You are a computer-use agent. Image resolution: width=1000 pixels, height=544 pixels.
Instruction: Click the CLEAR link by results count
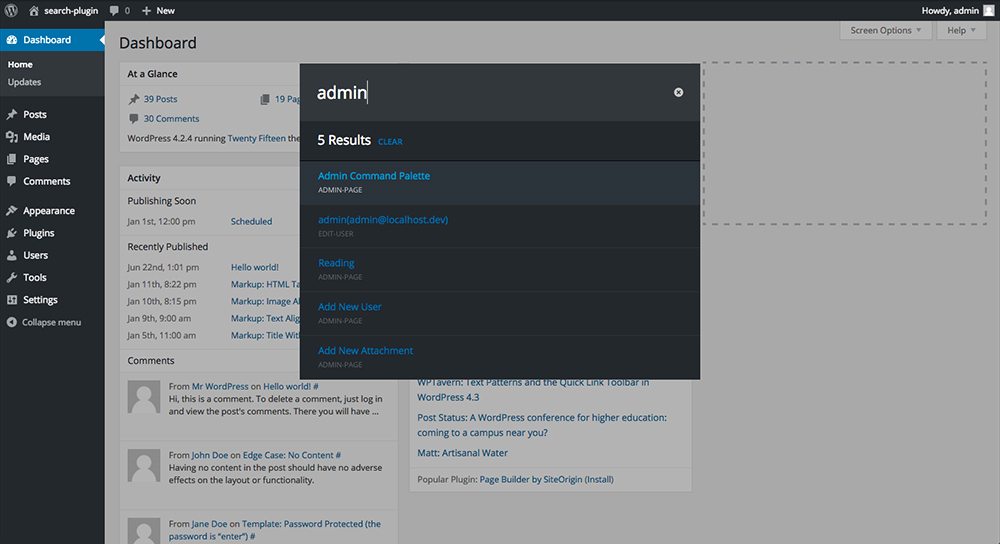point(390,142)
